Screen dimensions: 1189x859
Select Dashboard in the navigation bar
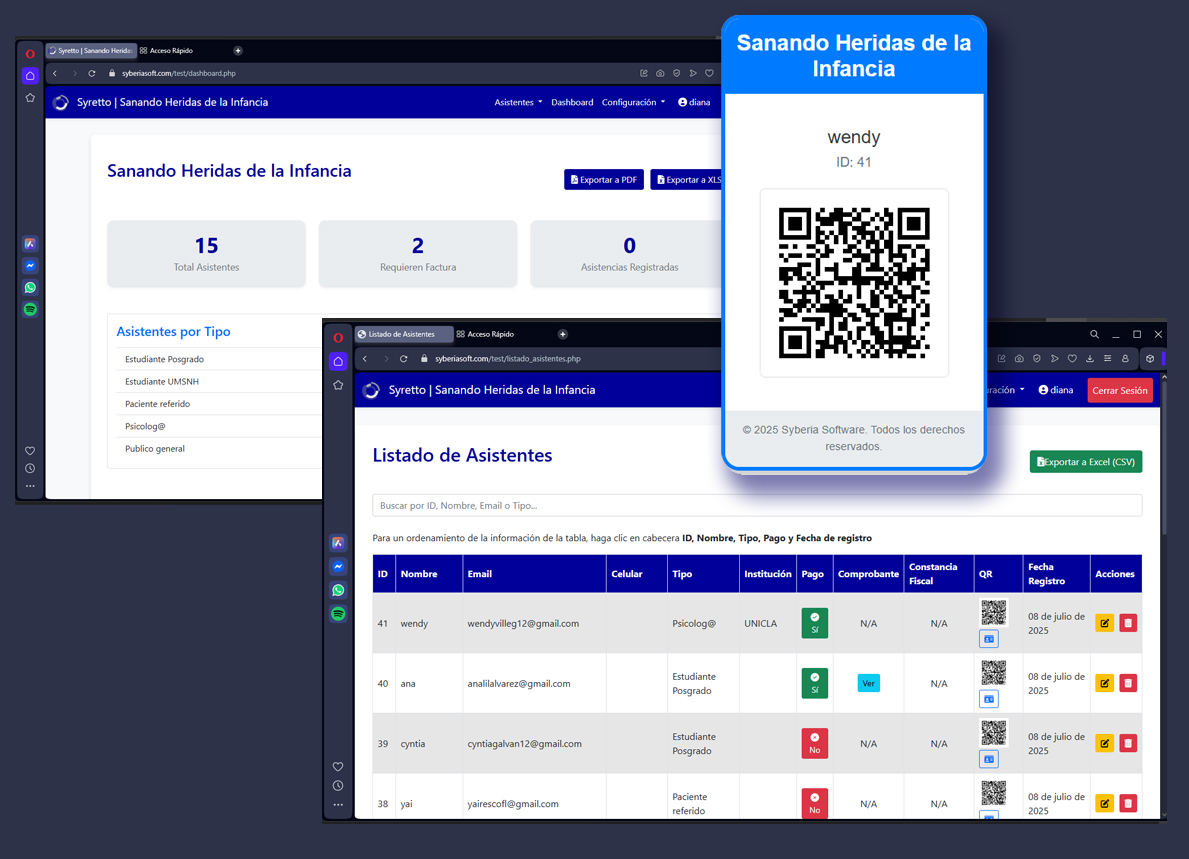click(x=572, y=101)
